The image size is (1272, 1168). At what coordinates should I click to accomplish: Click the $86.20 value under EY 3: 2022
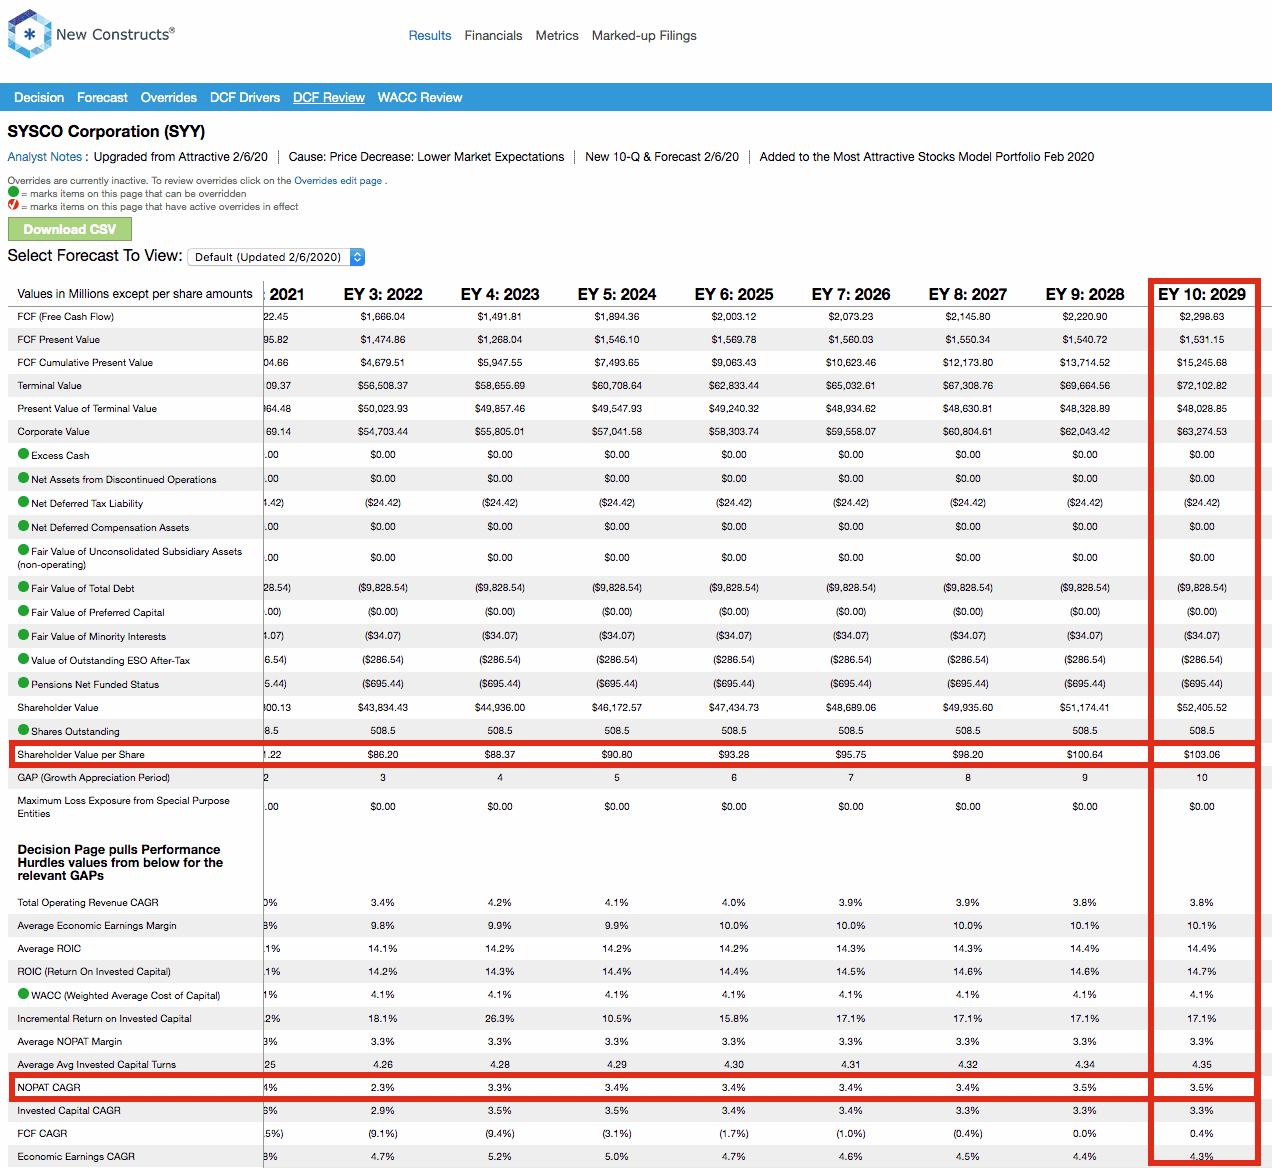(x=383, y=755)
